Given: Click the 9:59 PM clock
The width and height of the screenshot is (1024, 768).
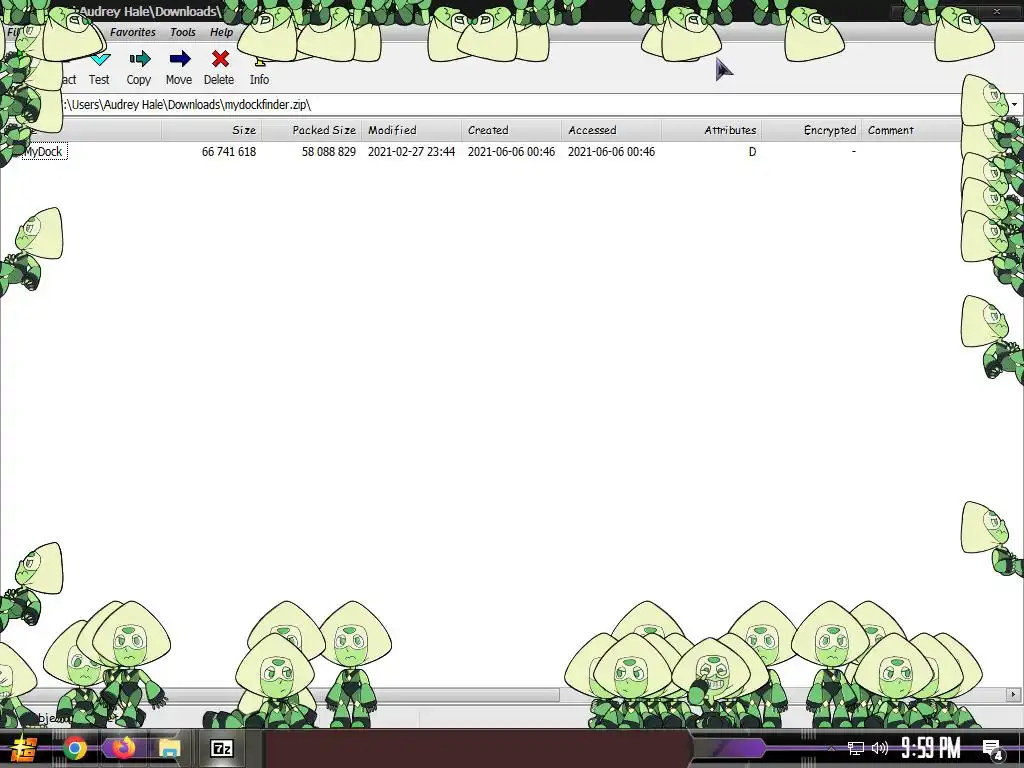Looking at the screenshot, I should [x=931, y=748].
